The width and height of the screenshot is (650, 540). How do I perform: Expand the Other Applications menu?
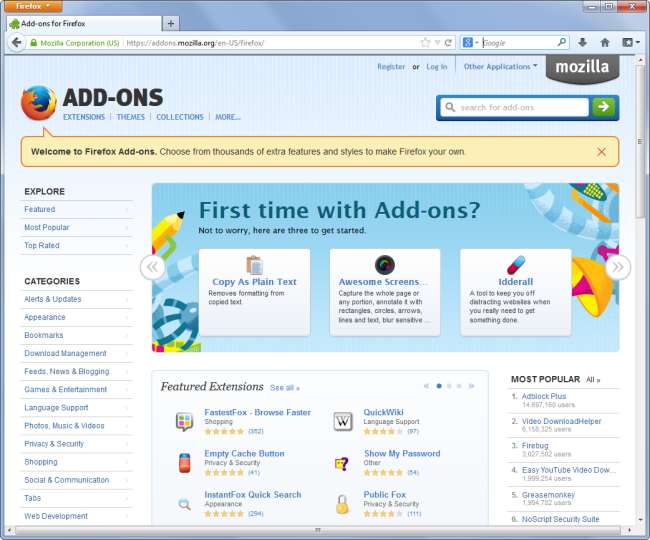coord(500,66)
